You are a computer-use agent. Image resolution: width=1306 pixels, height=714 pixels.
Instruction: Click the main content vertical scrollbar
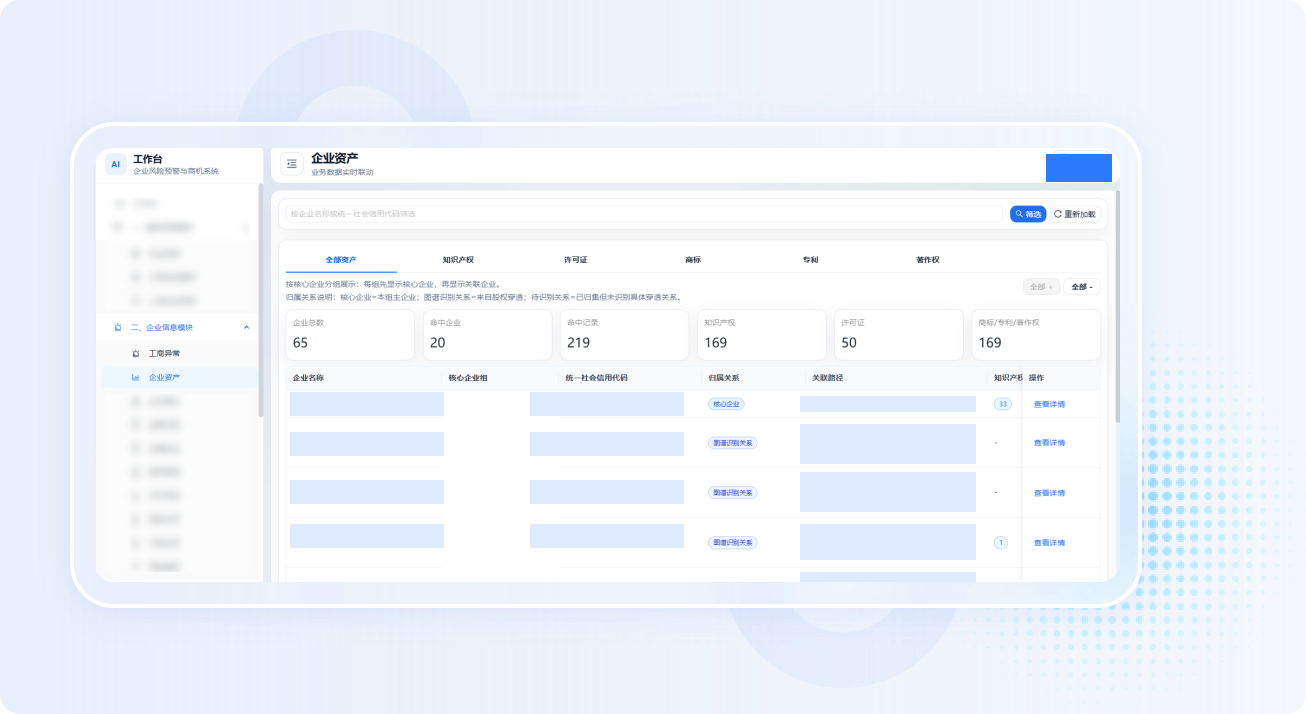[1117, 300]
